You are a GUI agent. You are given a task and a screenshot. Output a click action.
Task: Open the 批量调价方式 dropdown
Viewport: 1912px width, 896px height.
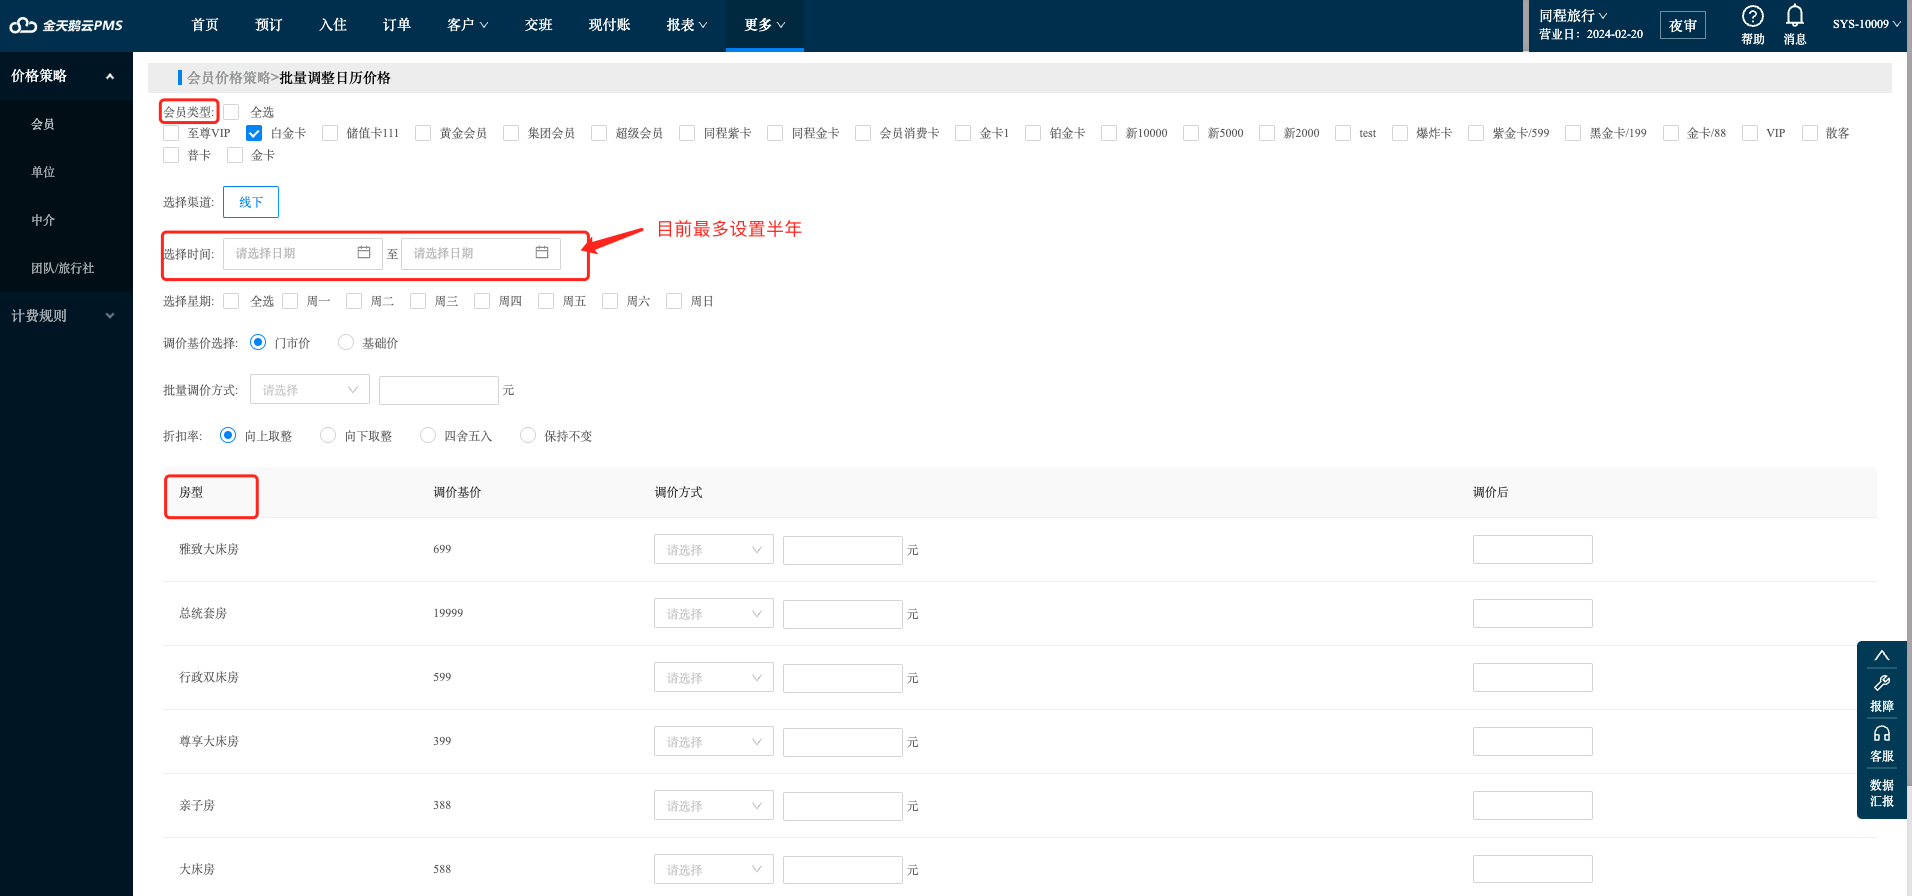pos(310,390)
